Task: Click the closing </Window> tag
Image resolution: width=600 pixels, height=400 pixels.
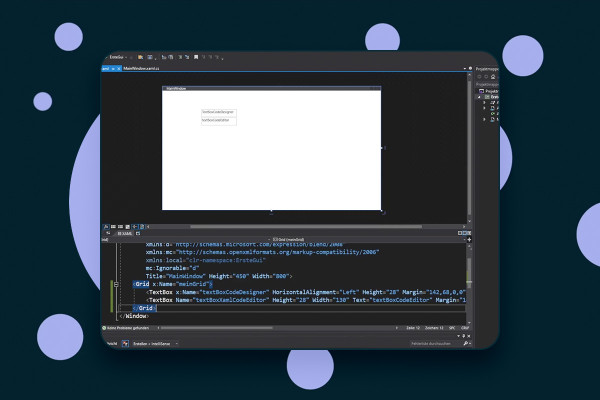Action: [134, 316]
